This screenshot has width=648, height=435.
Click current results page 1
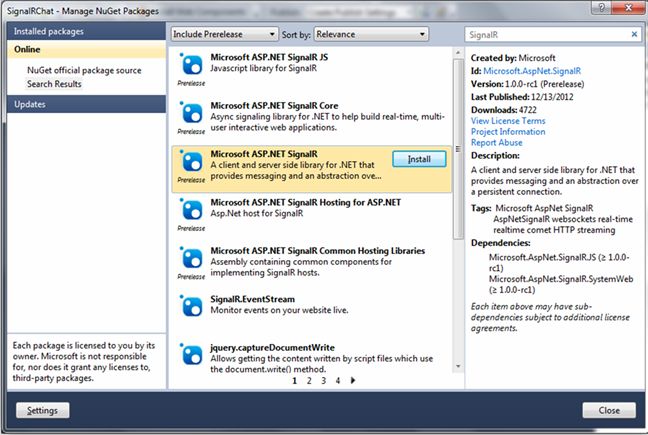(x=294, y=380)
